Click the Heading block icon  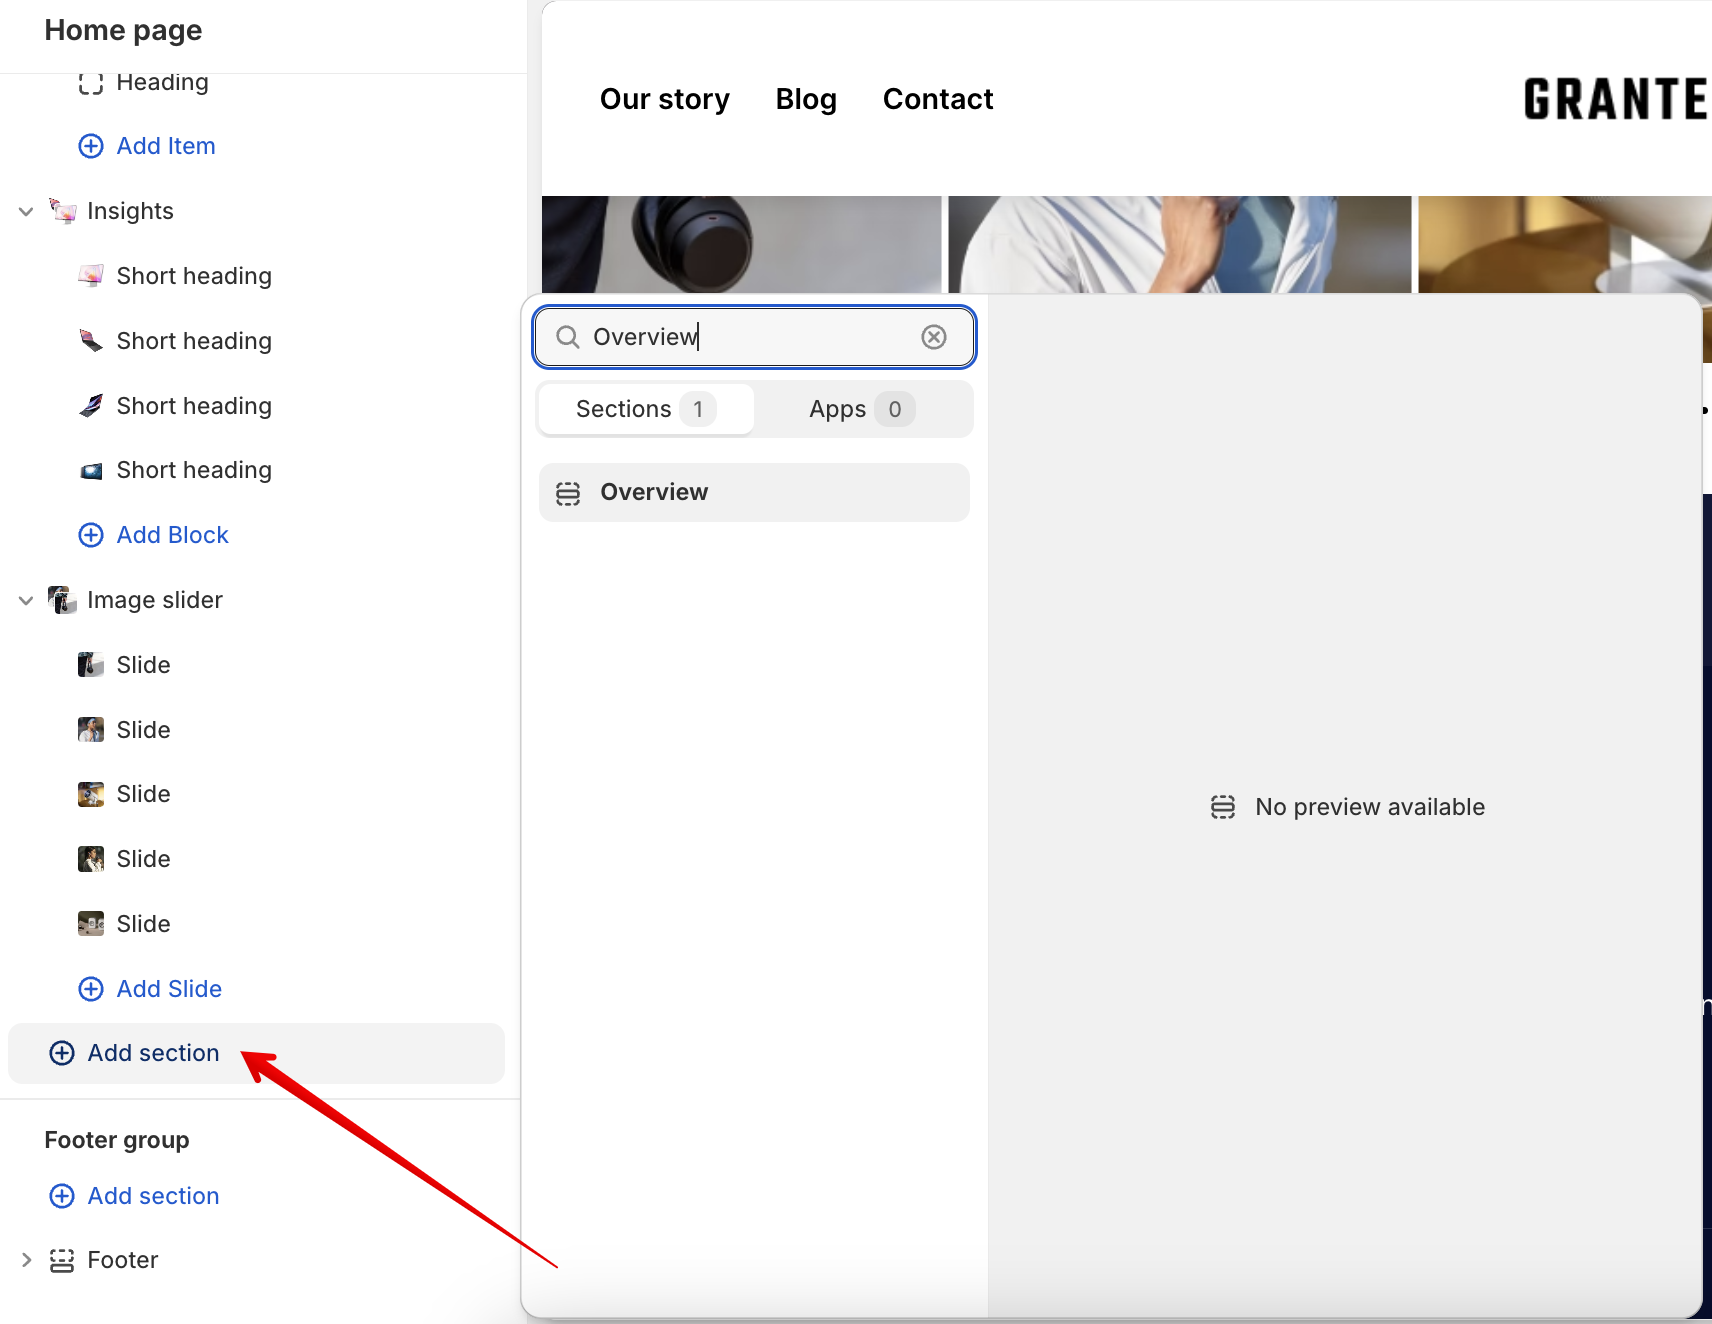point(91,83)
